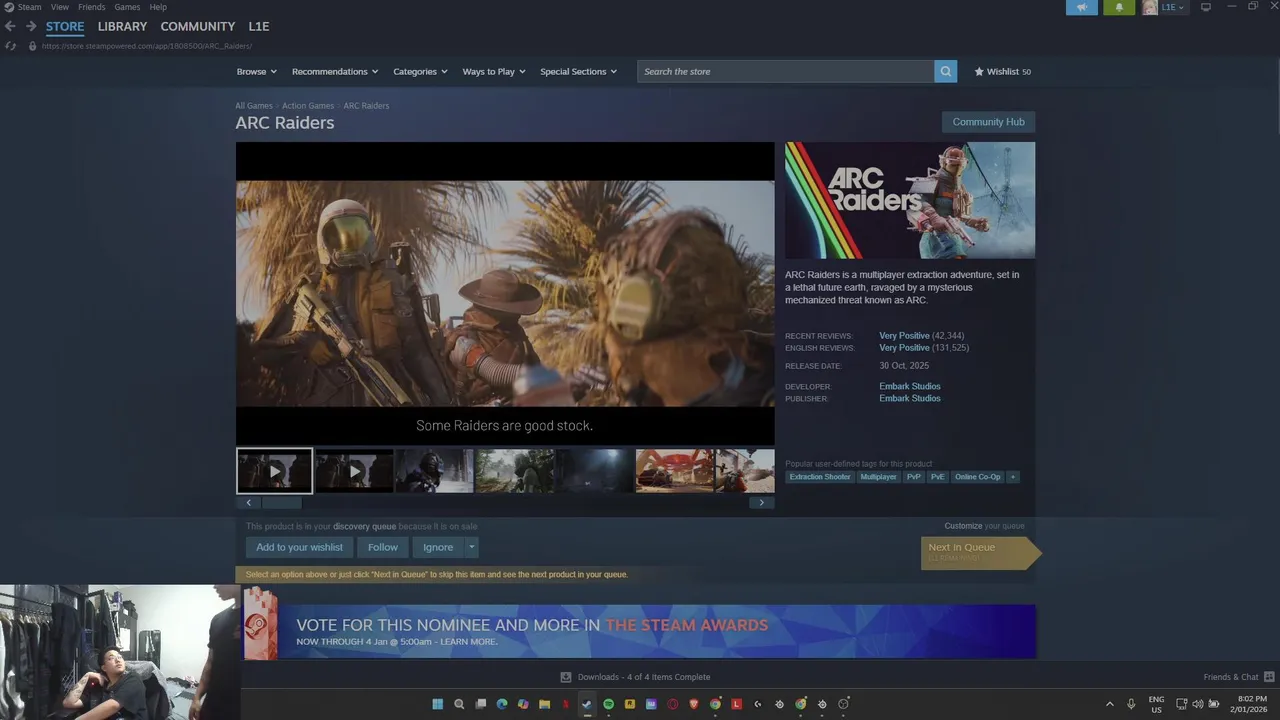
Task: Click the Follow button
Action: 382,547
